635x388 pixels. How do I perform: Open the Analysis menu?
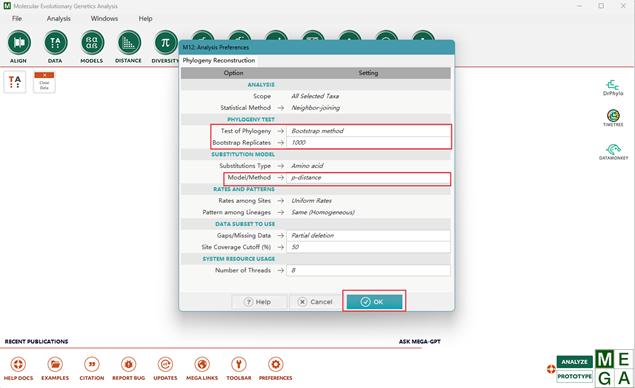point(58,19)
